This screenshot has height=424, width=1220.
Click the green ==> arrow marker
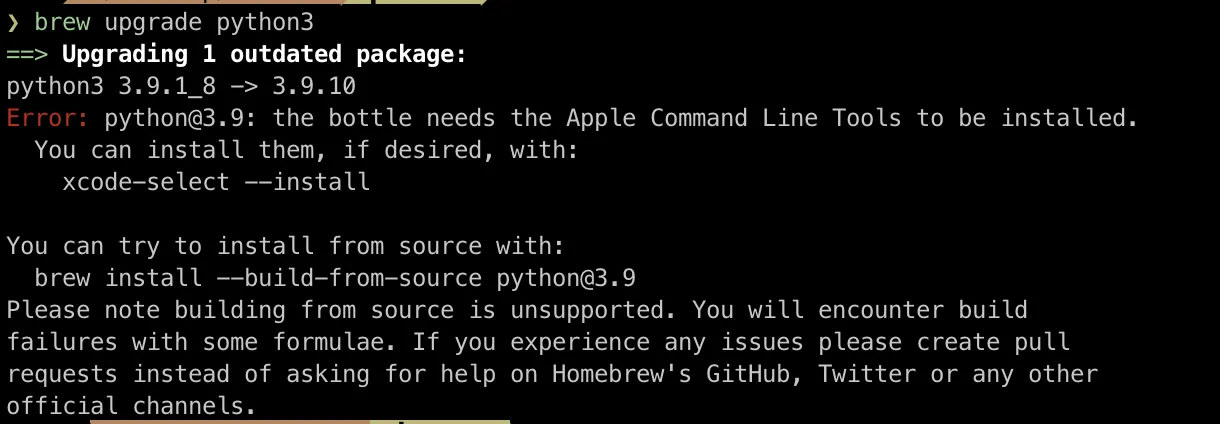point(27,54)
